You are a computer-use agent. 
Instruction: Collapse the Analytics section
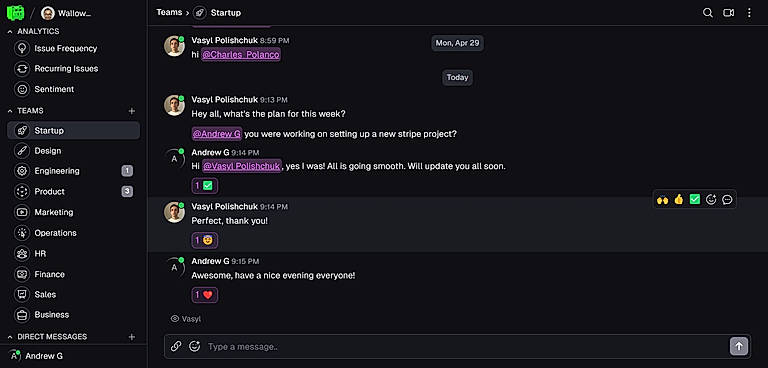[x=10, y=31]
